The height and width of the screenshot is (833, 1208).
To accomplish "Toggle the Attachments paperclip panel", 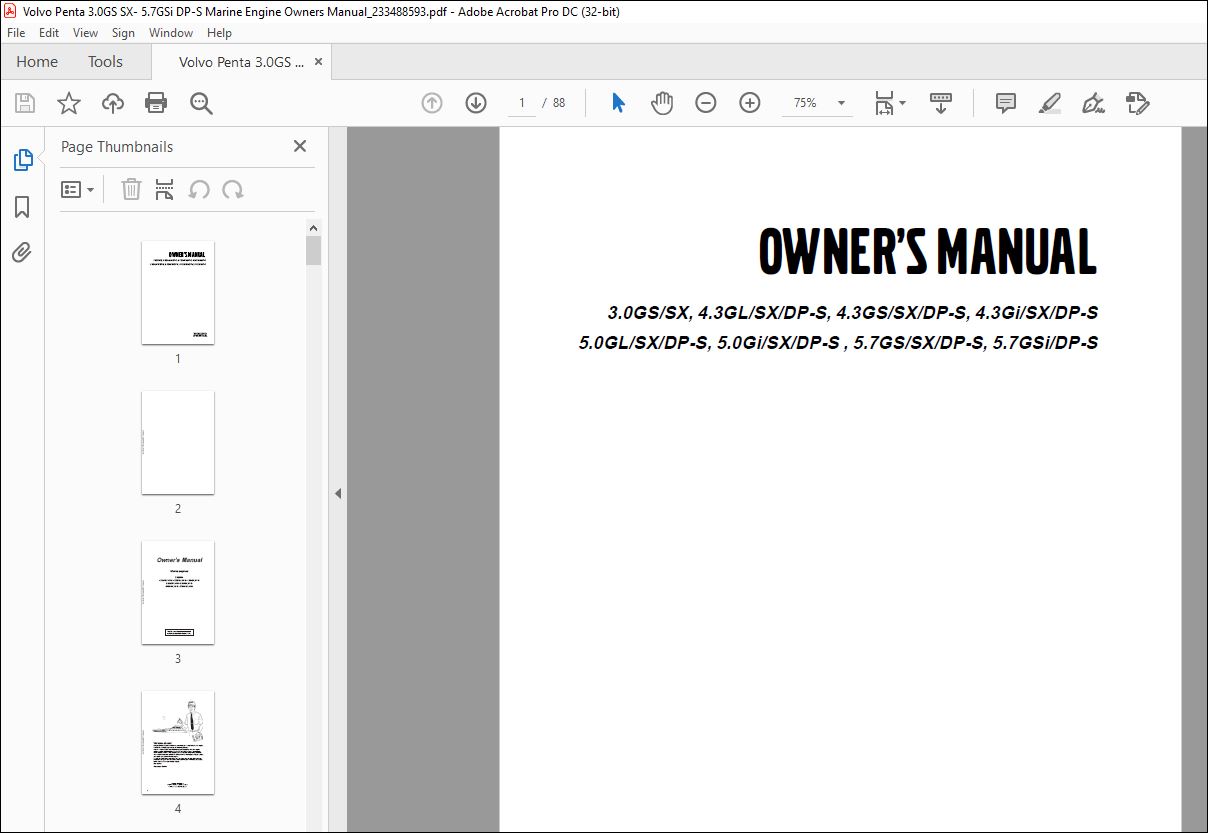I will coord(22,253).
